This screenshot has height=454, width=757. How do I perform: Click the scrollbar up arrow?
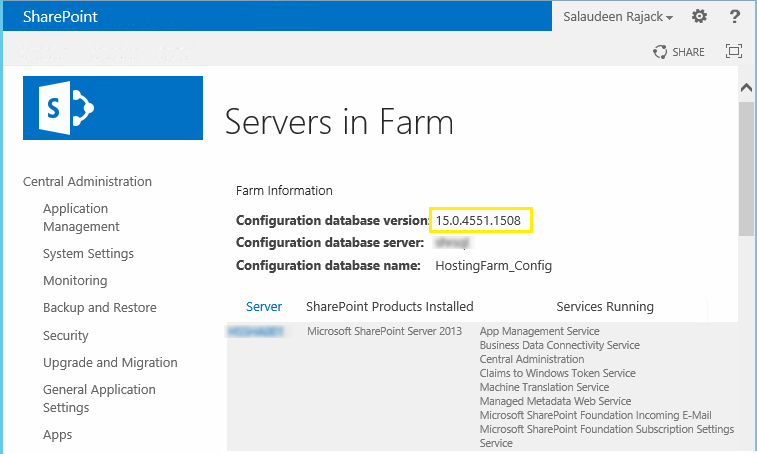point(746,87)
